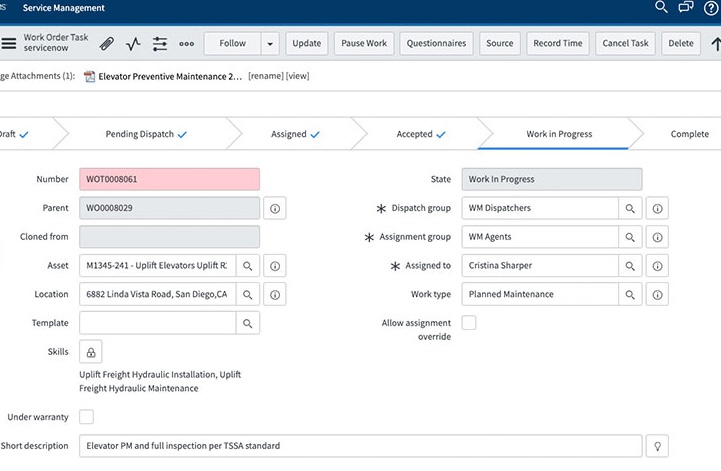
Task: Click the rename attachment link
Action: coord(265,76)
